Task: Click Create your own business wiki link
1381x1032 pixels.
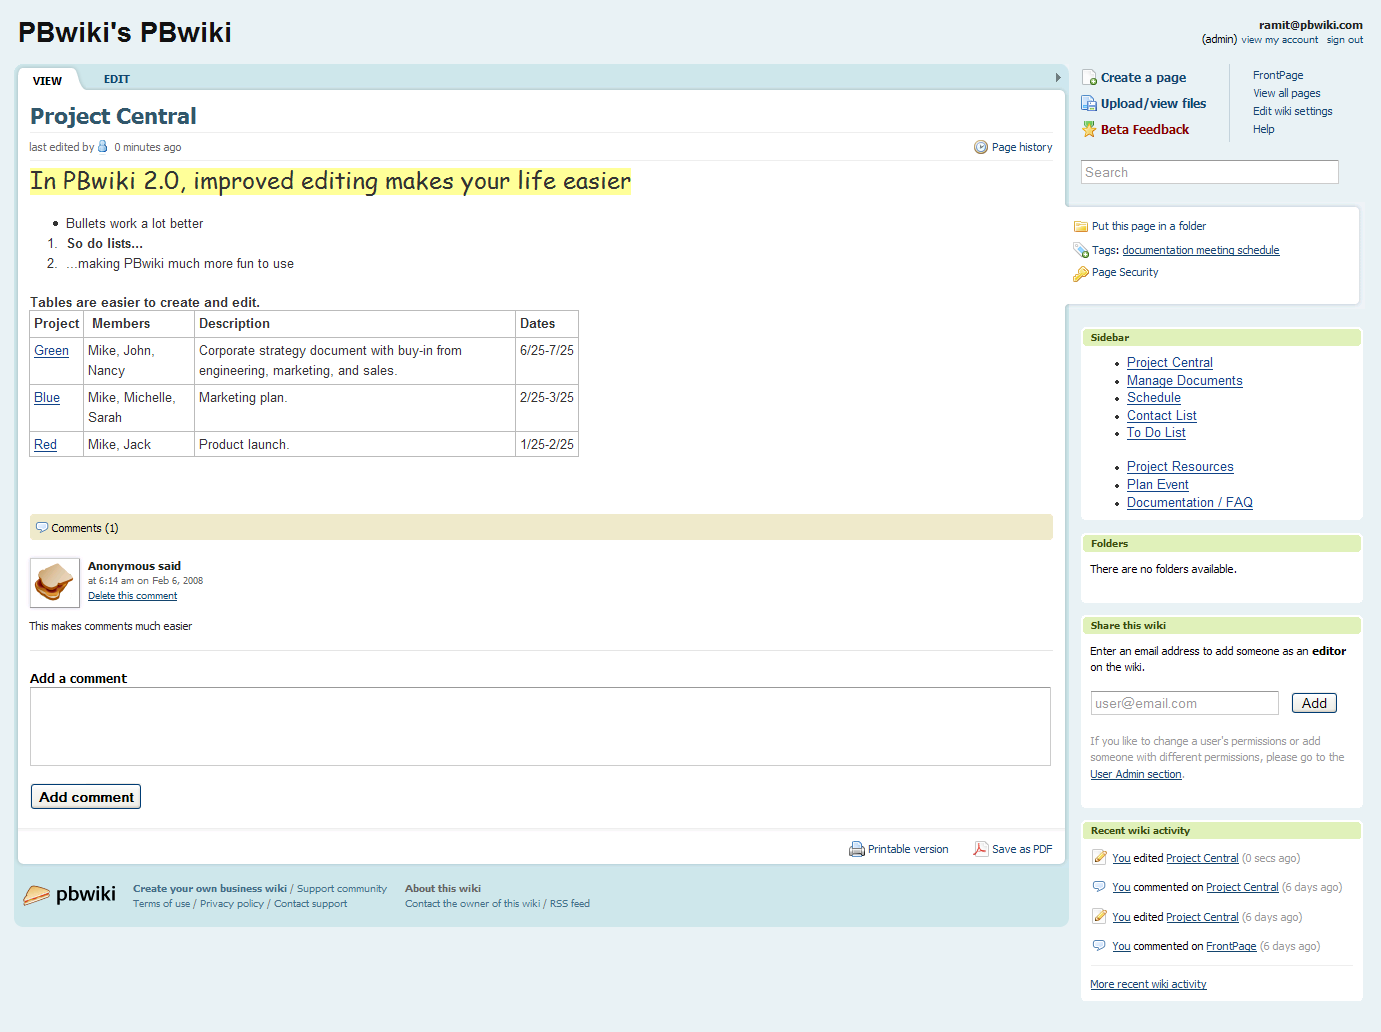Action: (x=210, y=889)
